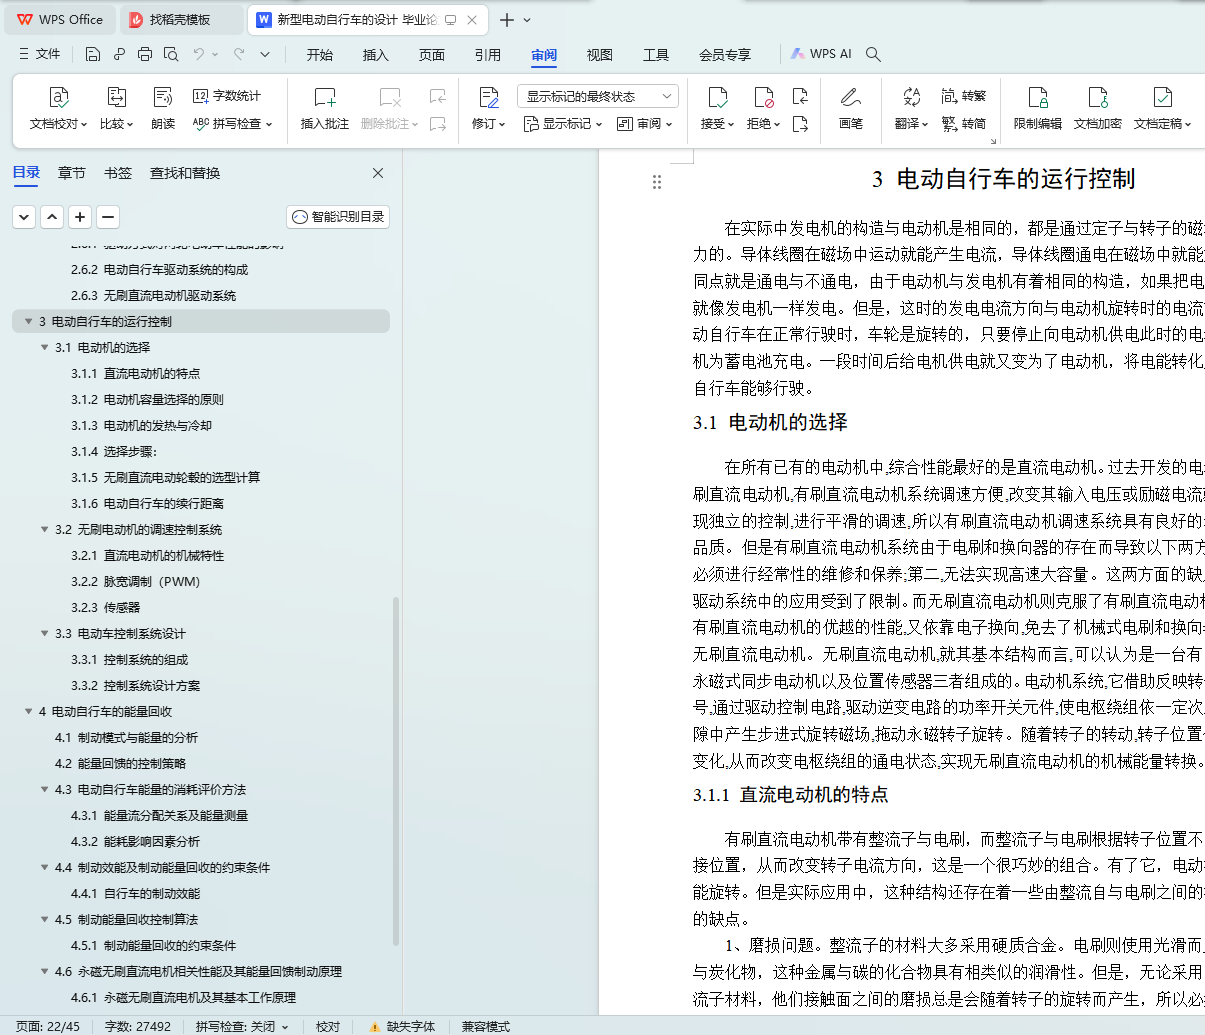
Task: Switch to the 页面 ribbon tab
Action: point(432,55)
